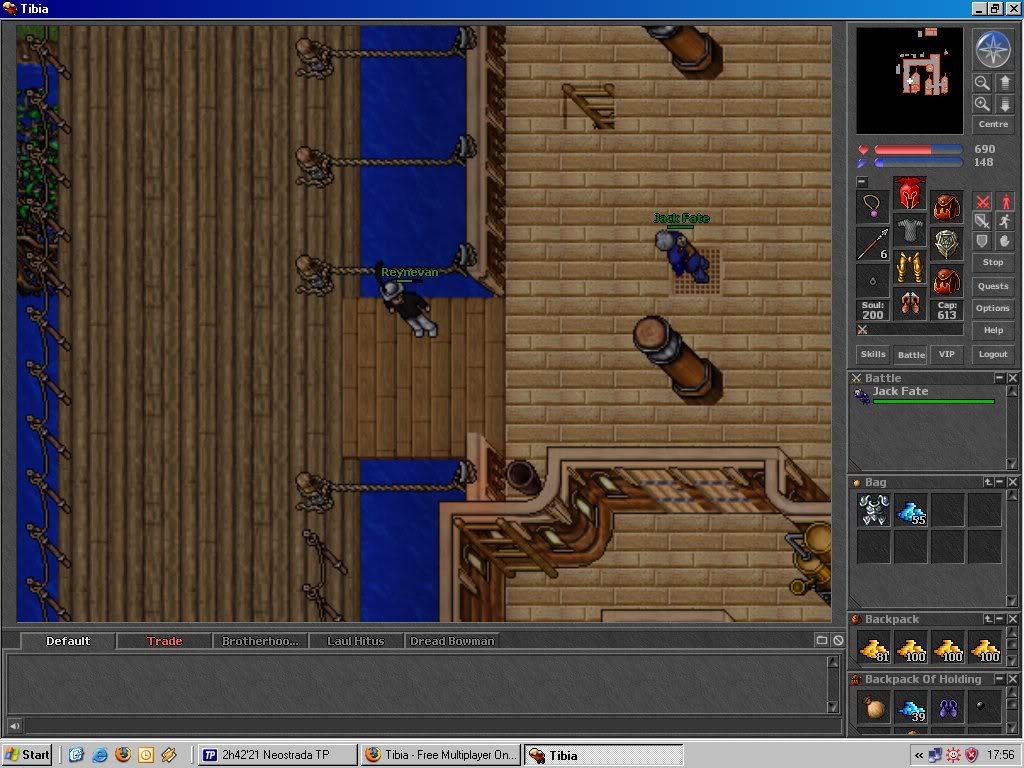Select the stack of 39 blue coins
Image resolution: width=1024 pixels, height=768 pixels.
[x=910, y=708]
